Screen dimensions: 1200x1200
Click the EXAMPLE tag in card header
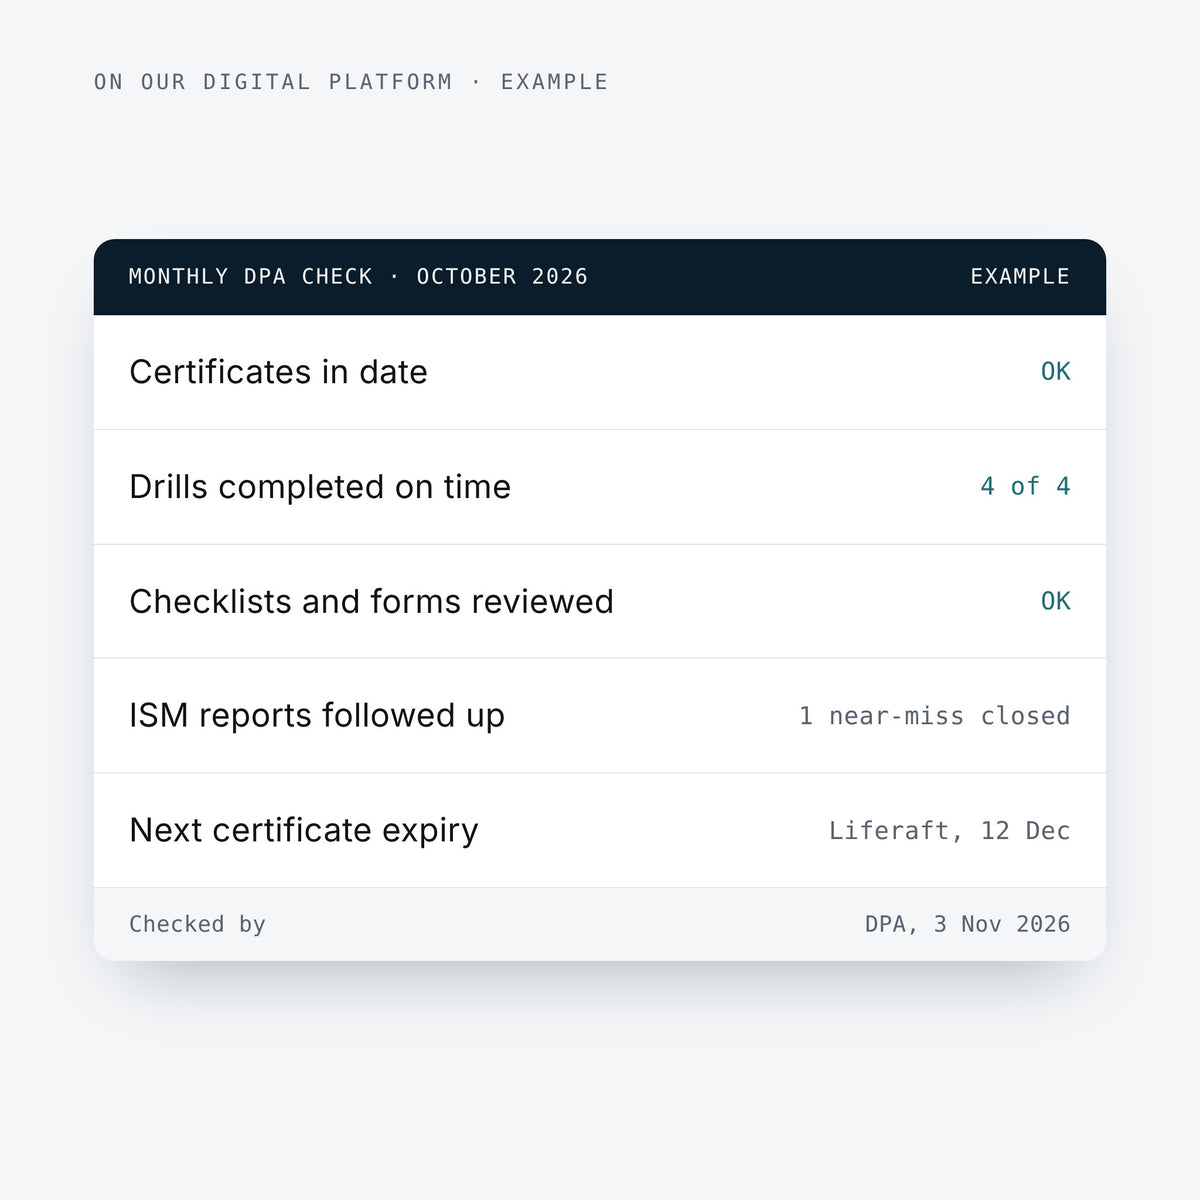point(1020,277)
